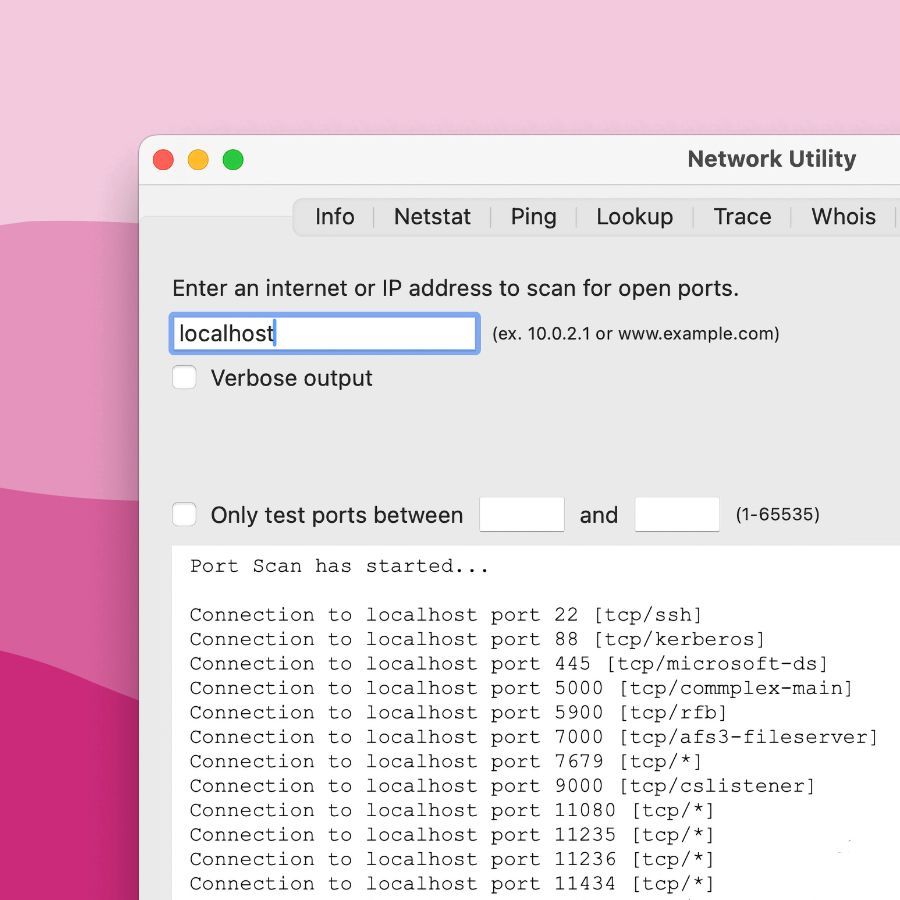The width and height of the screenshot is (900, 900).
Task: Go to the Lookup tab
Action: point(634,217)
